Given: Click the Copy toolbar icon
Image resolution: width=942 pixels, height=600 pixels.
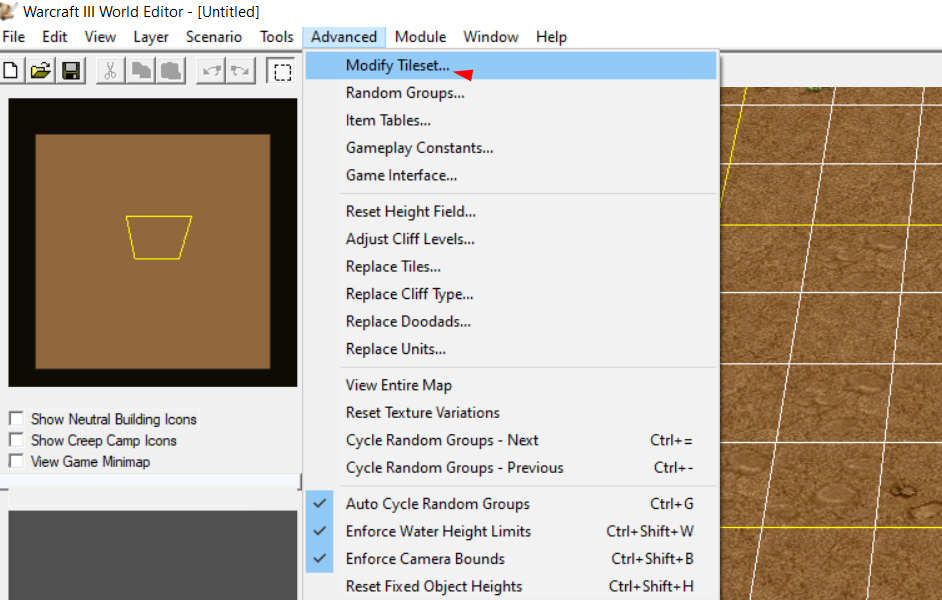Looking at the screenshot, I should pyautogui.click(x=141, y=71).
